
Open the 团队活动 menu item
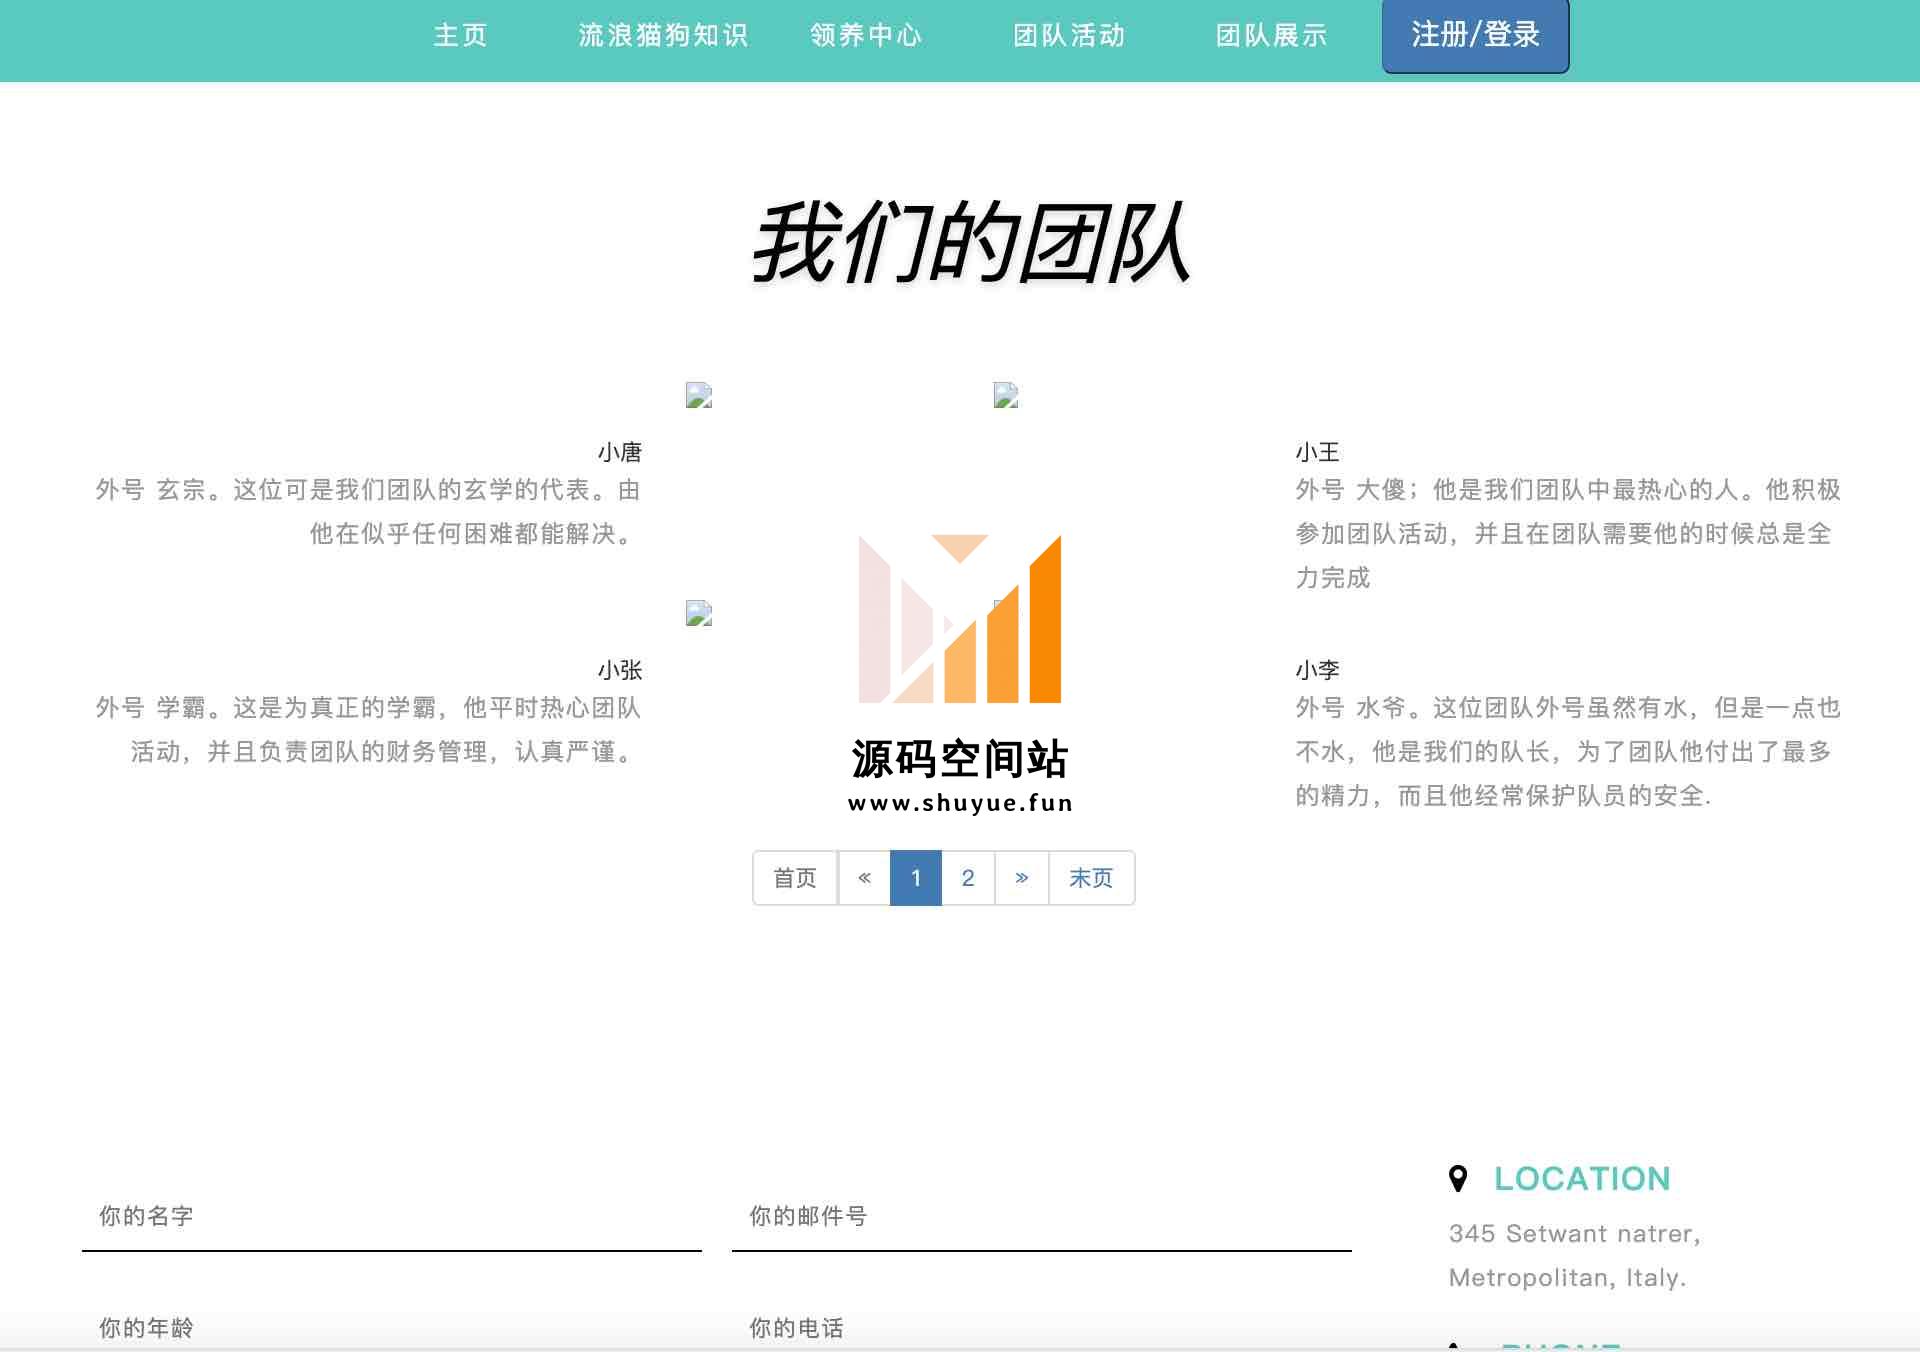(1069, 36)
